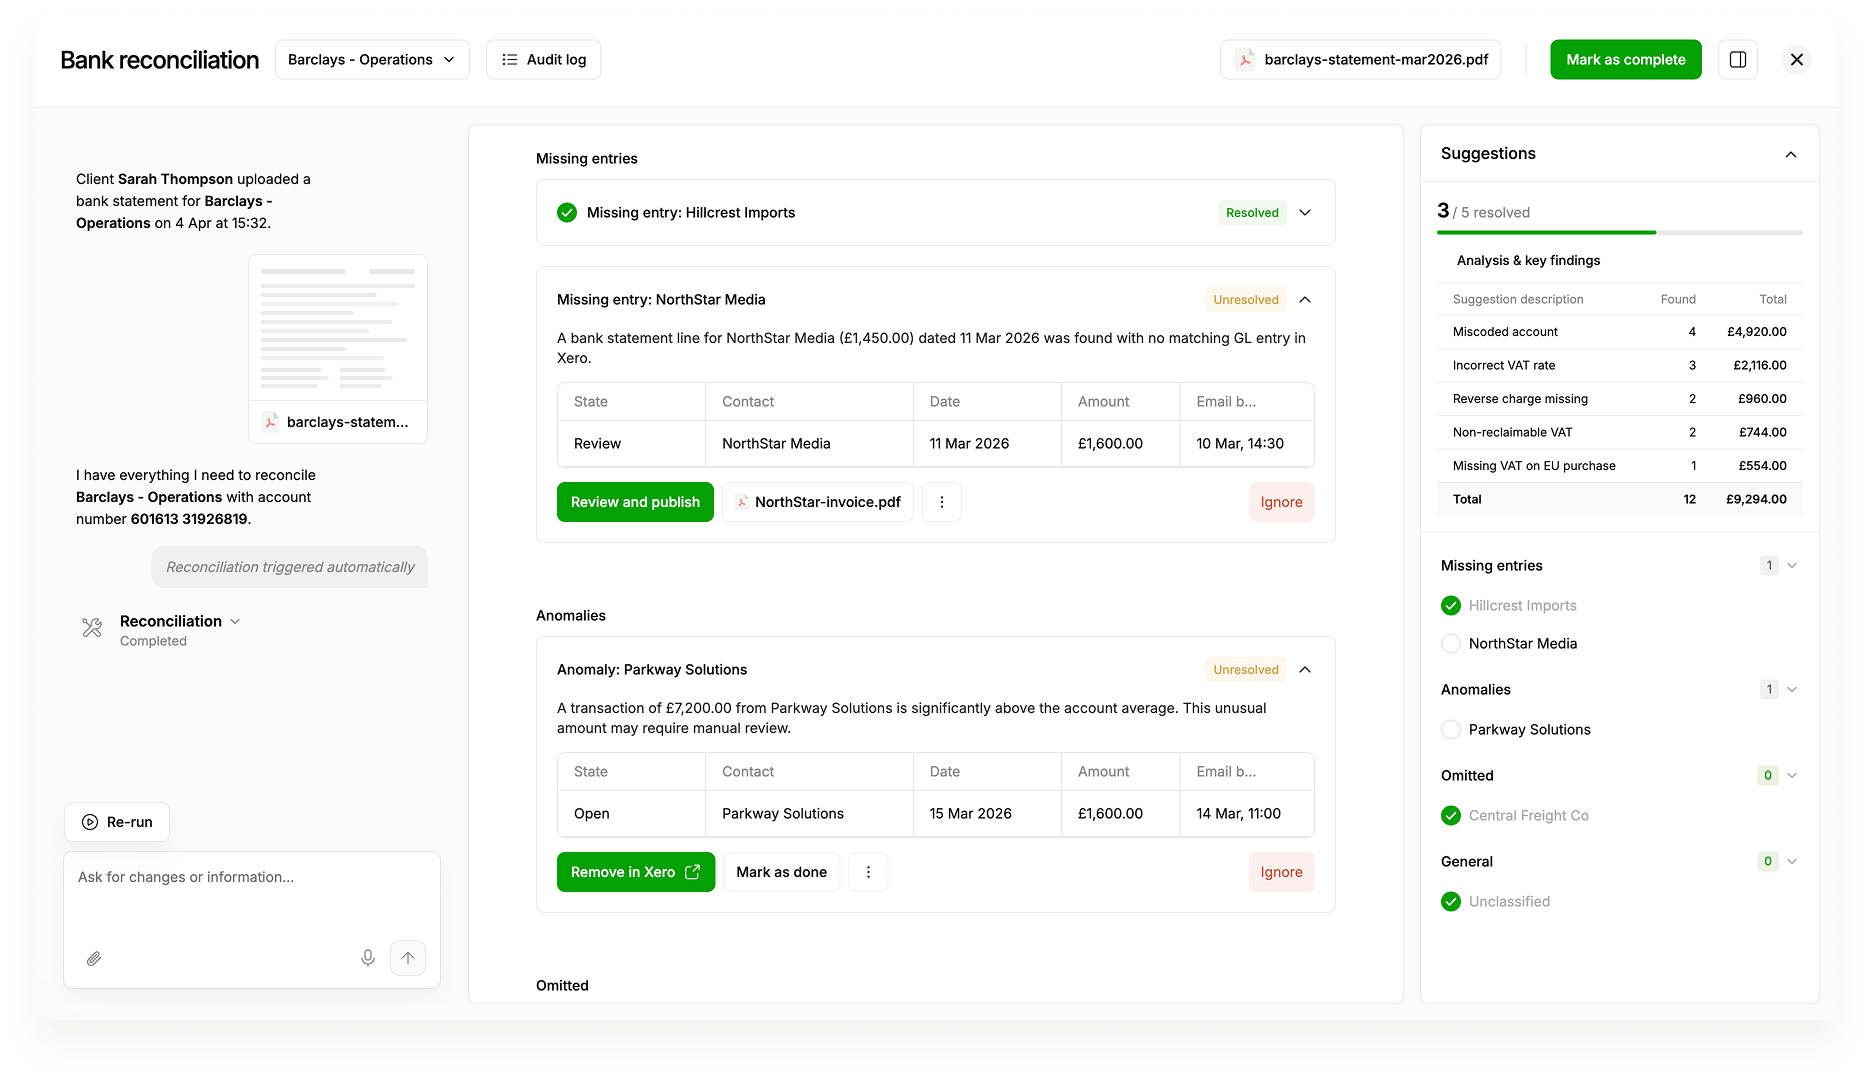Click the Open state cell
This screenshot has height=1080, width=1872.
tap(632, 814)
